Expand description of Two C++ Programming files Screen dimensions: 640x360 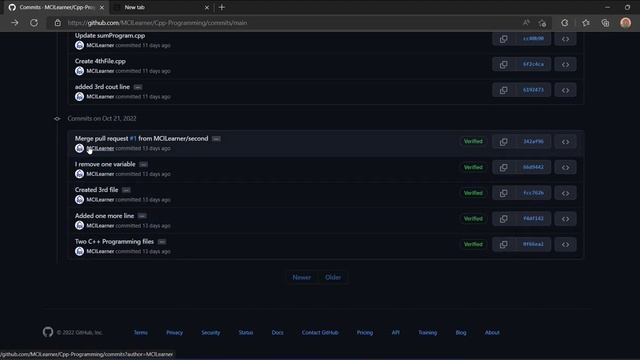pos(162,242)
